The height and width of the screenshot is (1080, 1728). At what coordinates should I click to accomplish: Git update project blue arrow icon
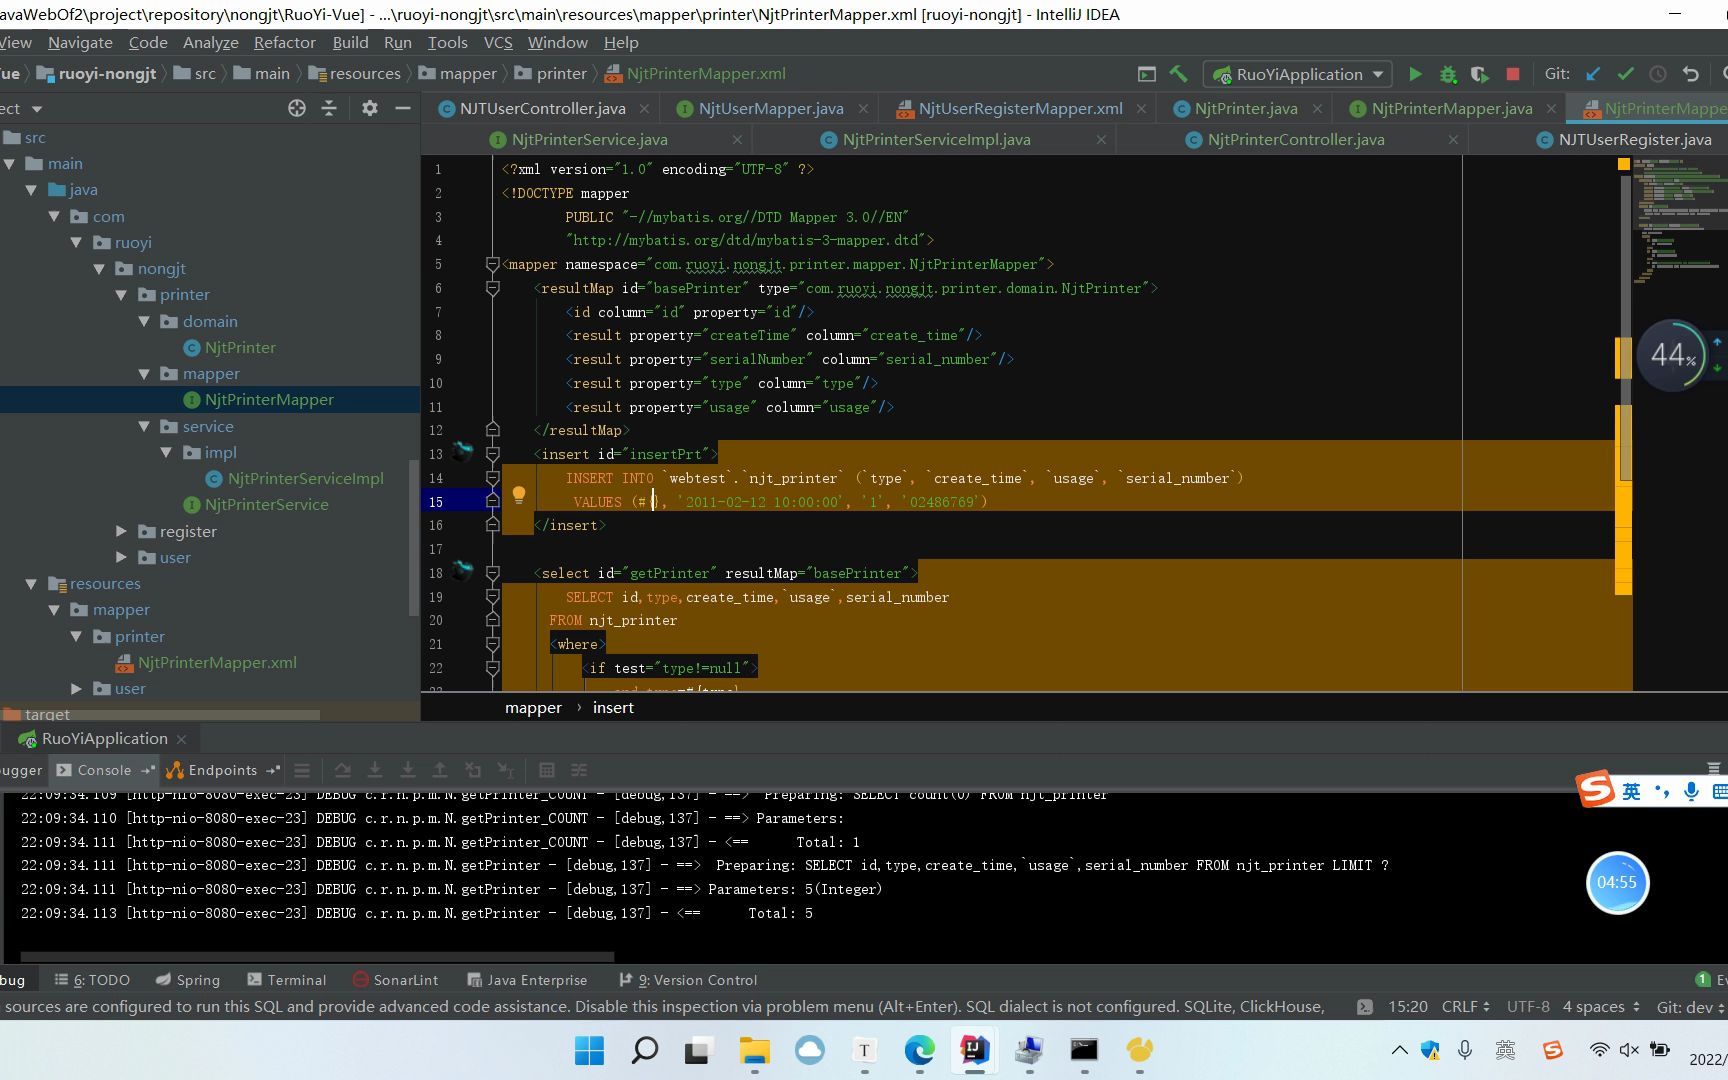1593,74
